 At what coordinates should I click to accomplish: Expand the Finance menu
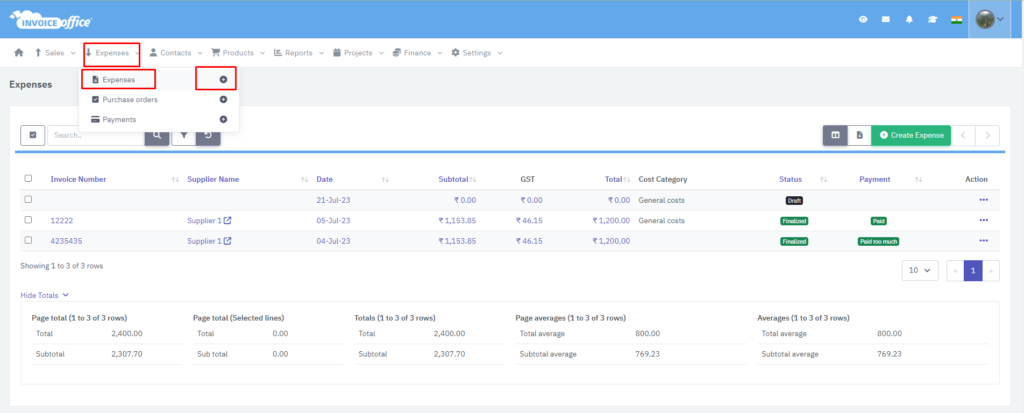click(417, 53)
